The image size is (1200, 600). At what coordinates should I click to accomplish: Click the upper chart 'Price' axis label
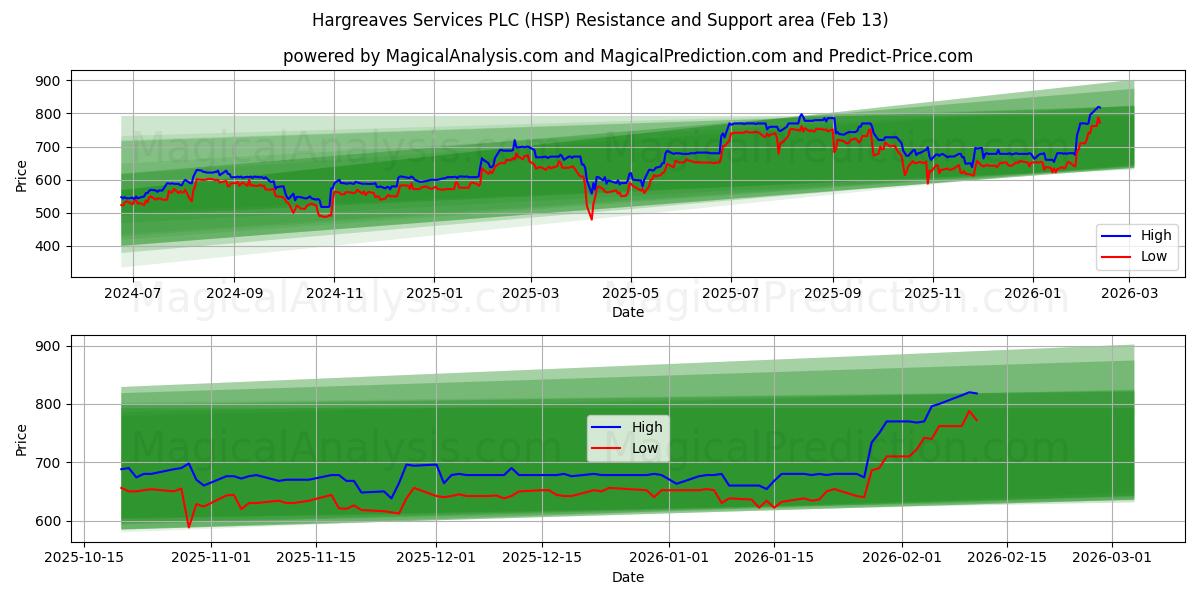pyautogui.click(x=22, y=176)
